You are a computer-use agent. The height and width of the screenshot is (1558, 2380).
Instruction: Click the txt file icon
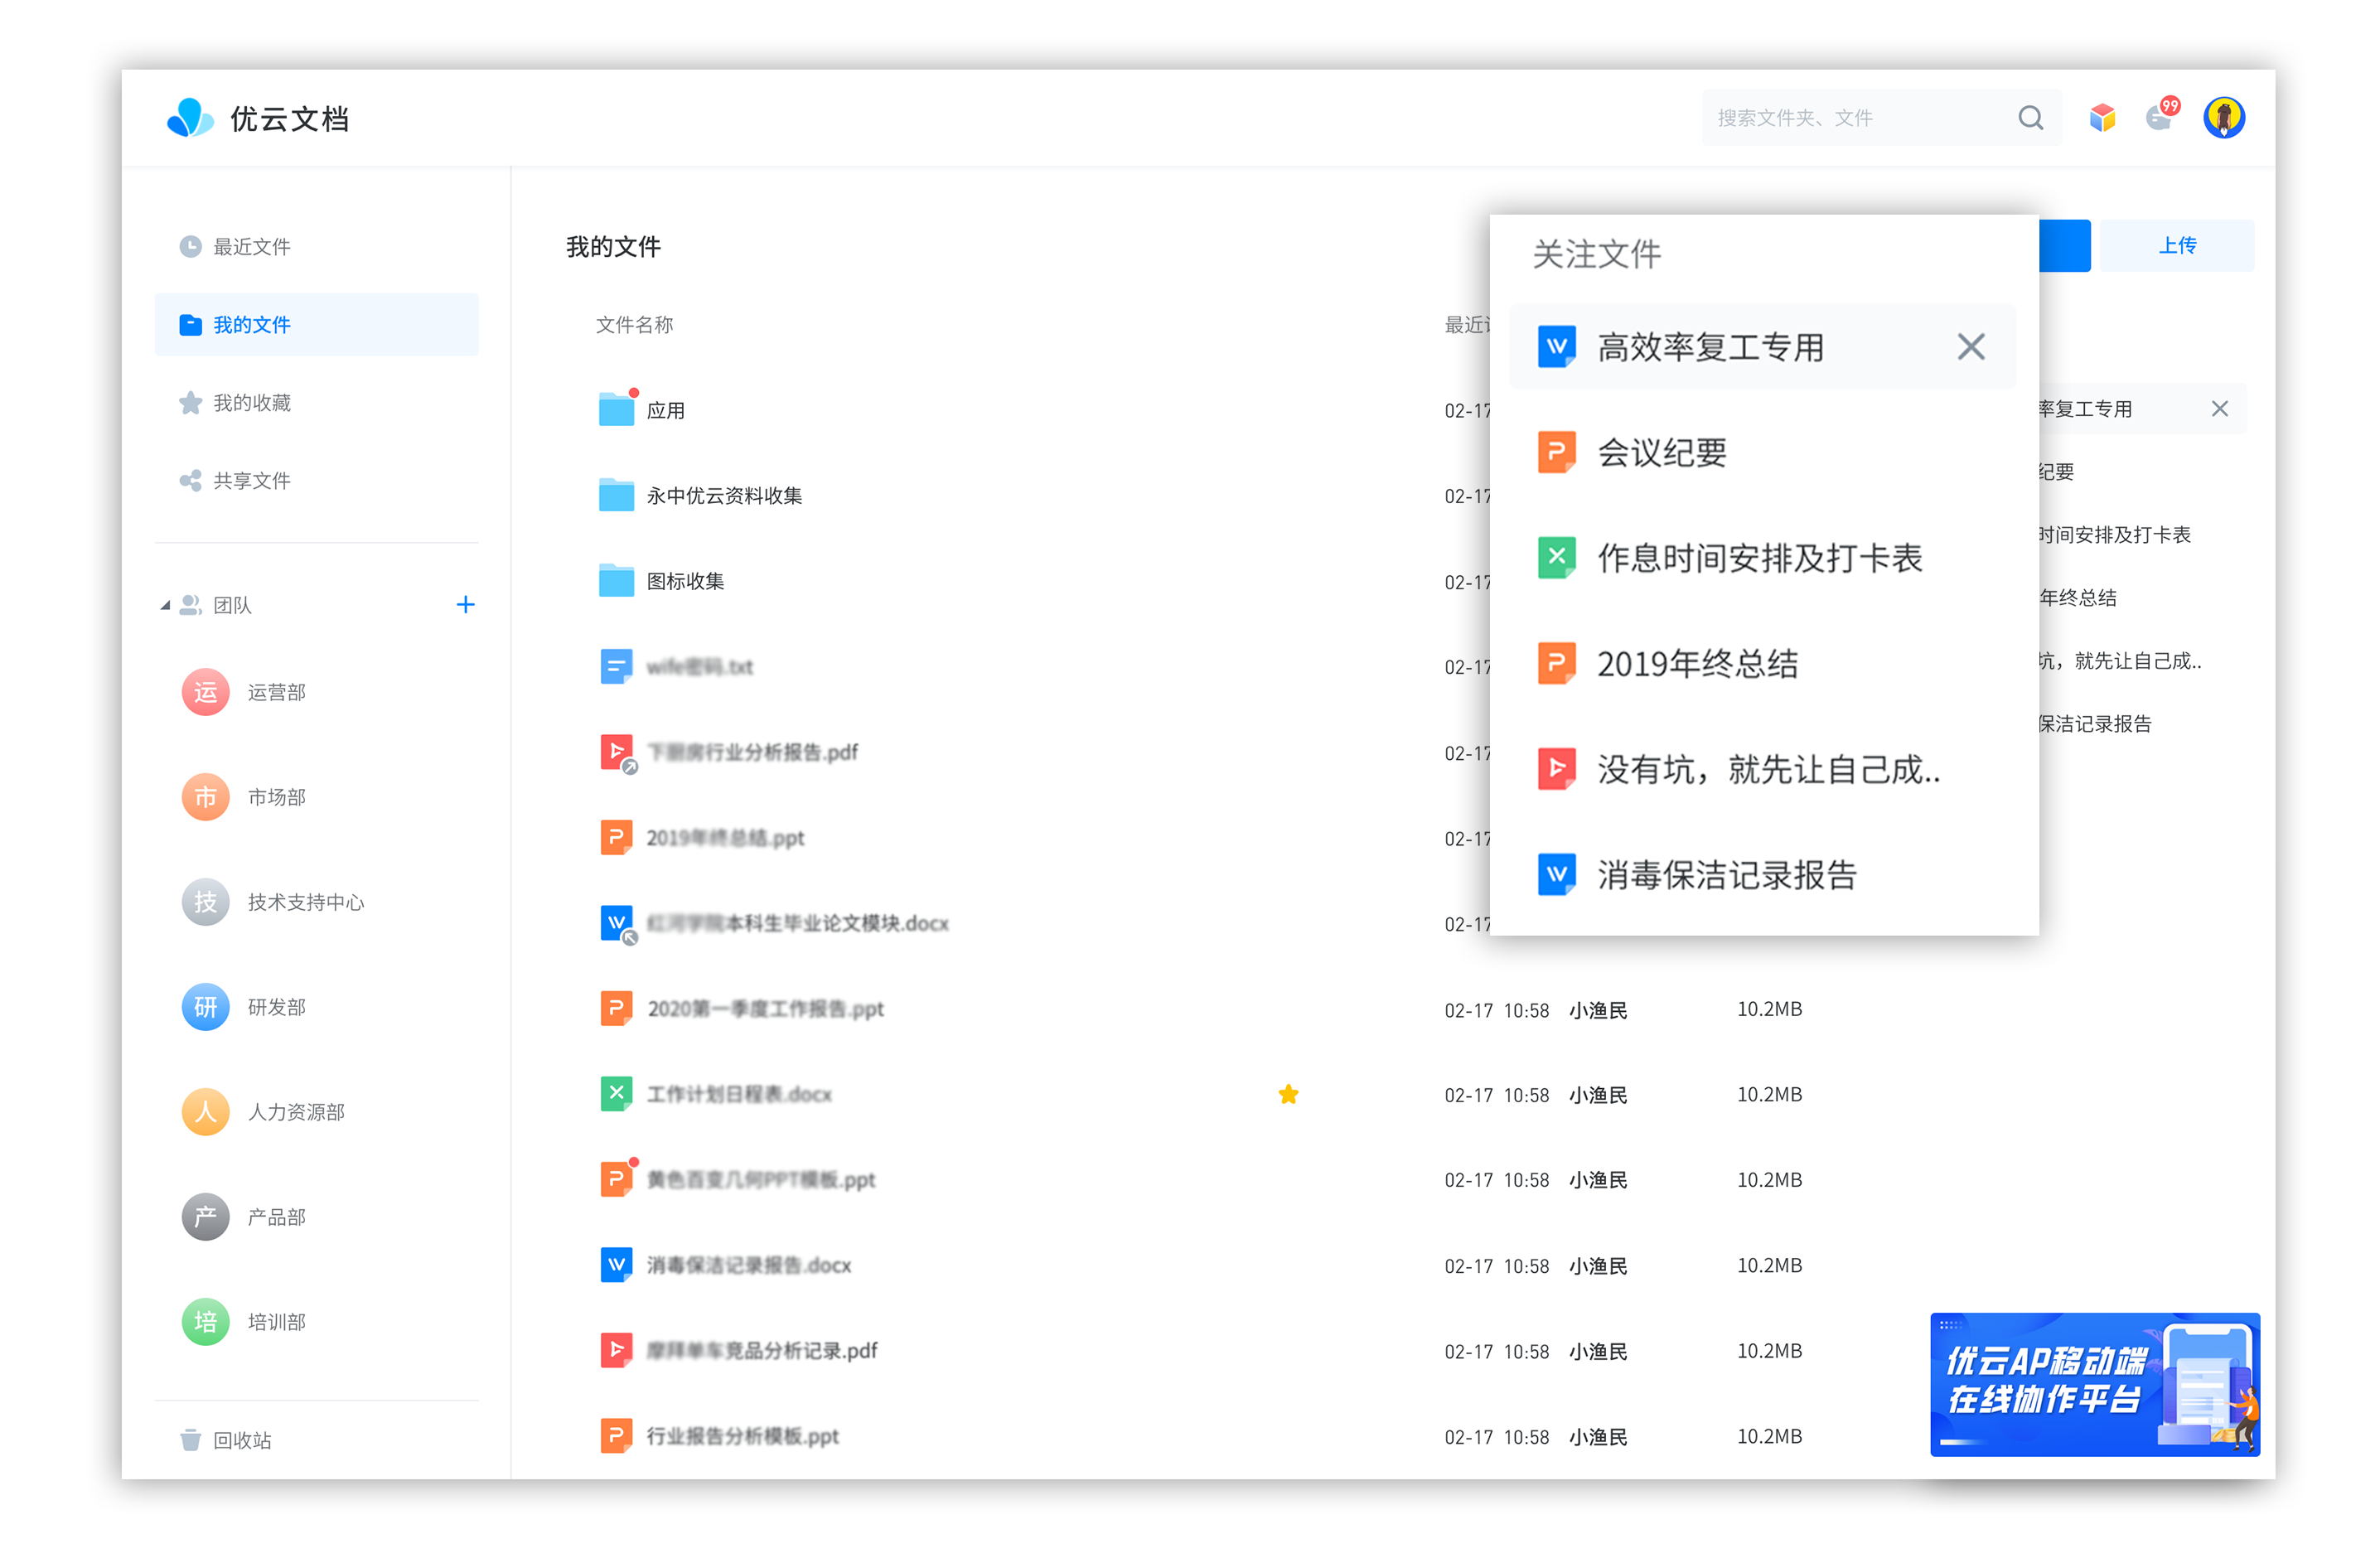point(616,666)
